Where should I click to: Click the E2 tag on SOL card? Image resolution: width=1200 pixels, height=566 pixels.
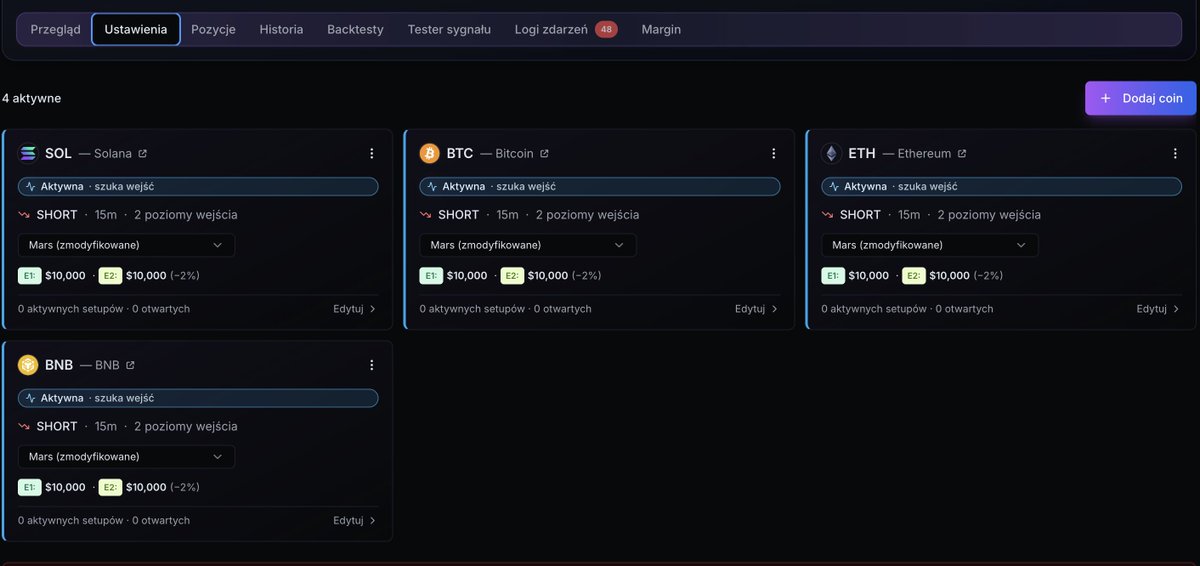(x=110, y=276)
